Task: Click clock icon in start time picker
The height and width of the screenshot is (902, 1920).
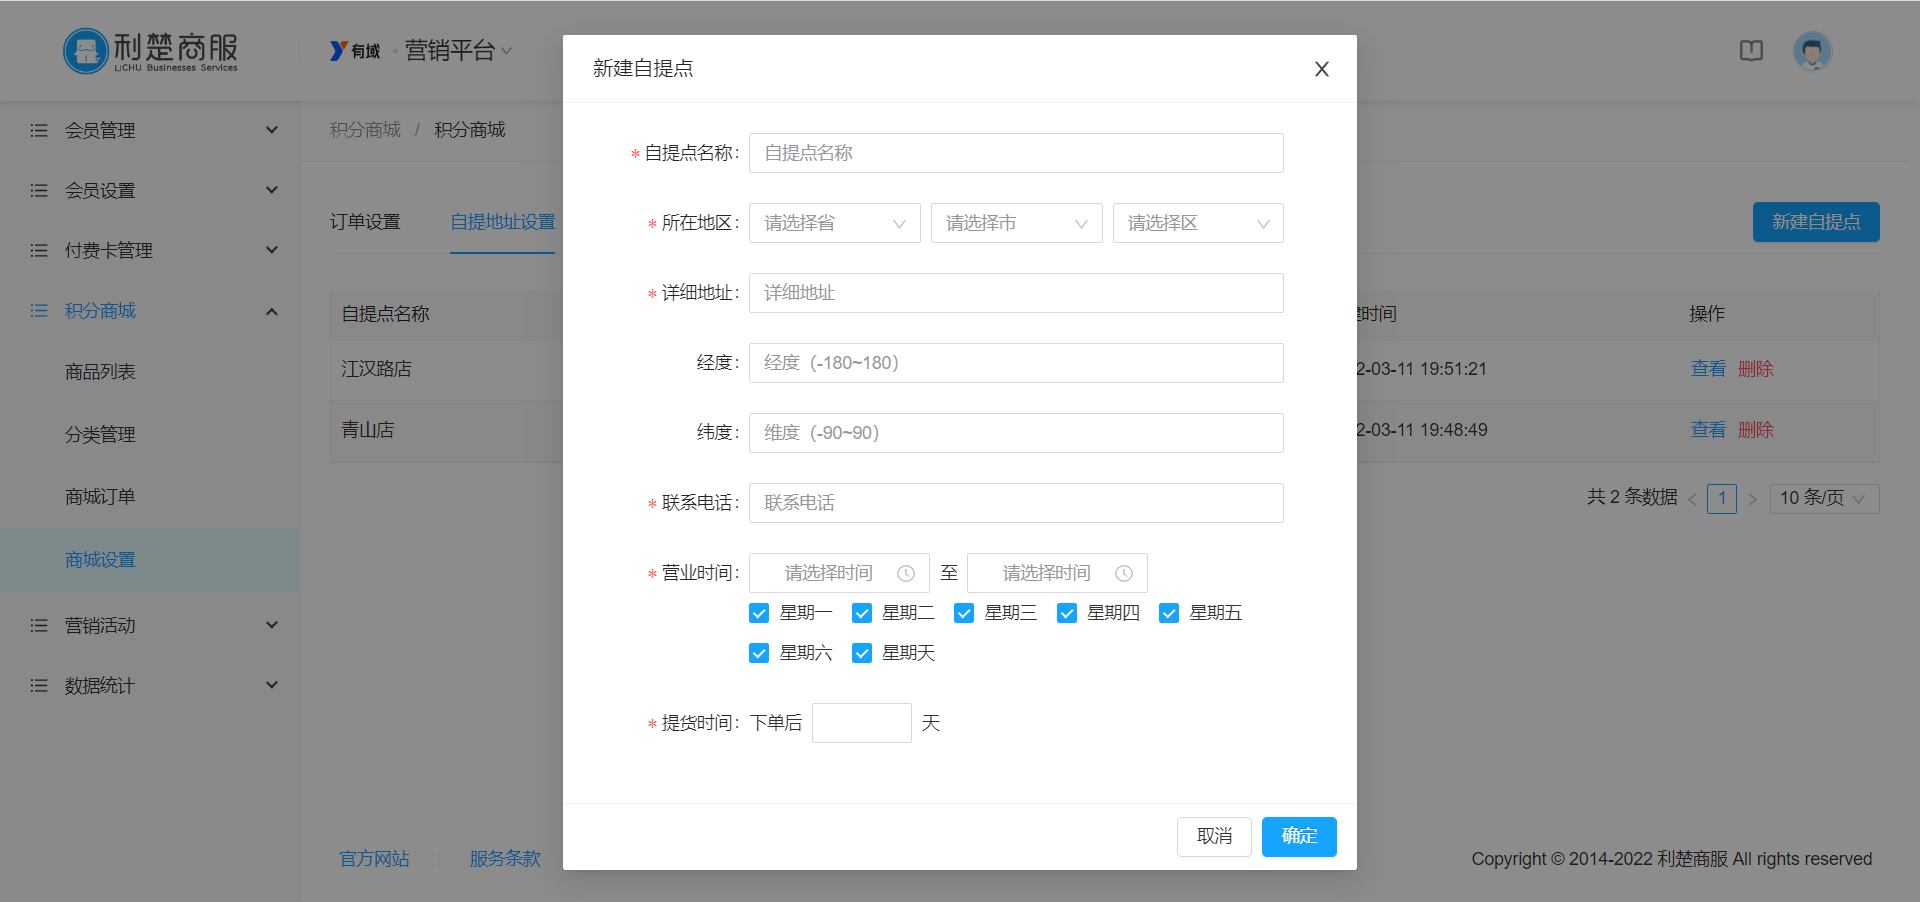Action: [x=906, y=573]
